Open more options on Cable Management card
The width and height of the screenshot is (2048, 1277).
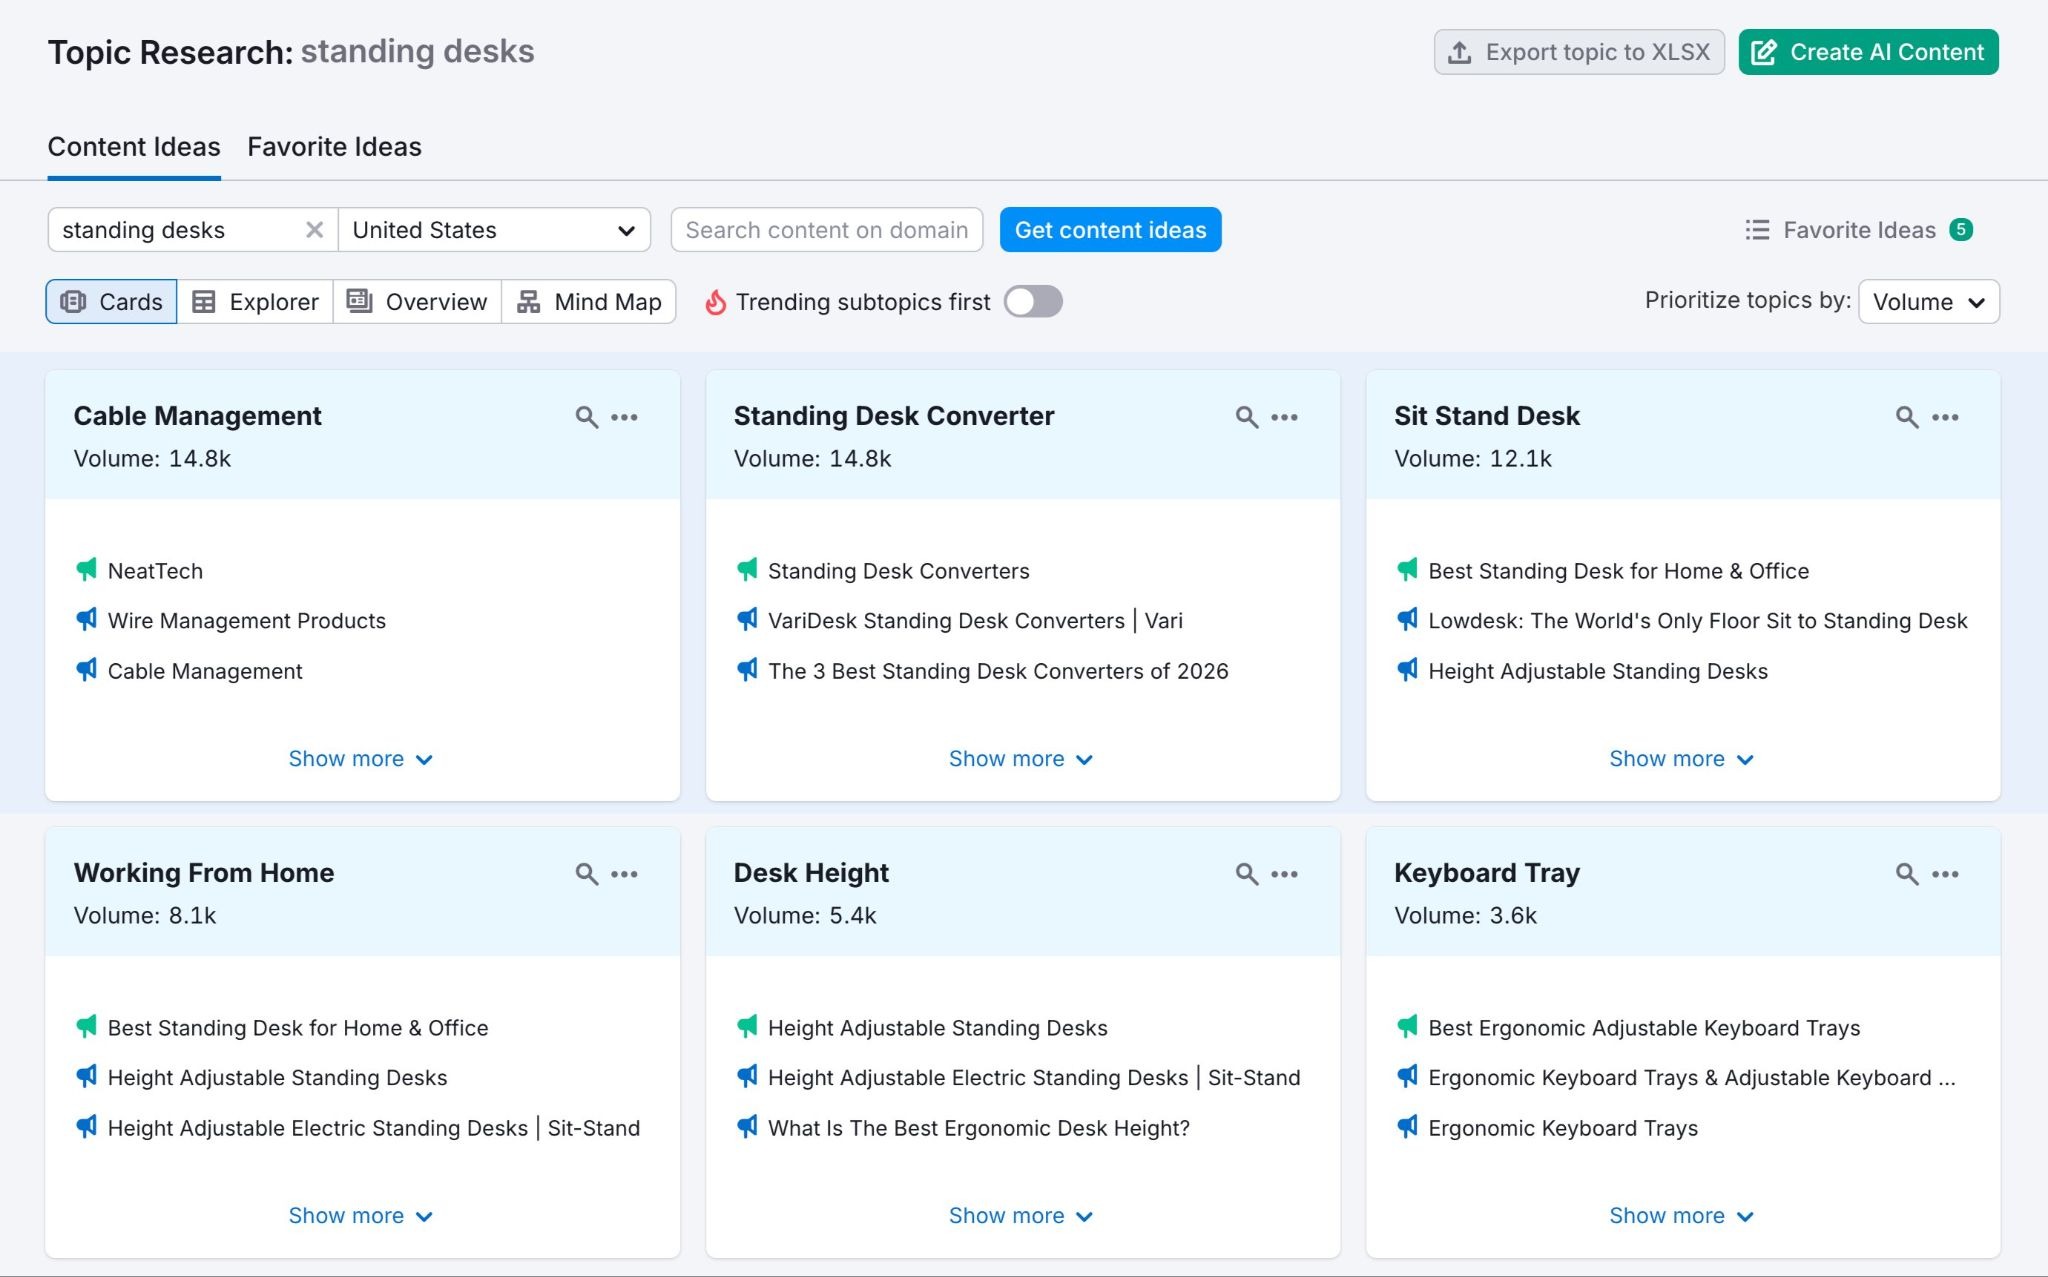coord(625,417)
